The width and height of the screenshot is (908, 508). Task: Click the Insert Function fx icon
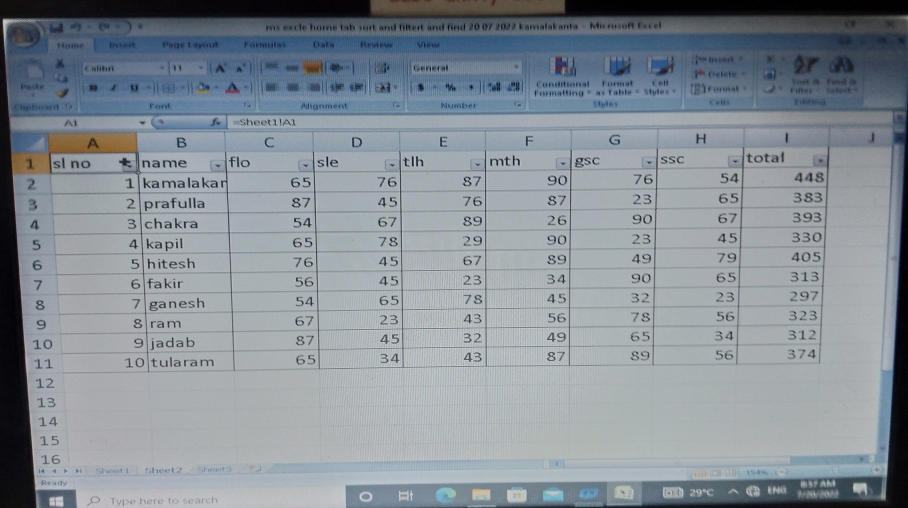214,122
